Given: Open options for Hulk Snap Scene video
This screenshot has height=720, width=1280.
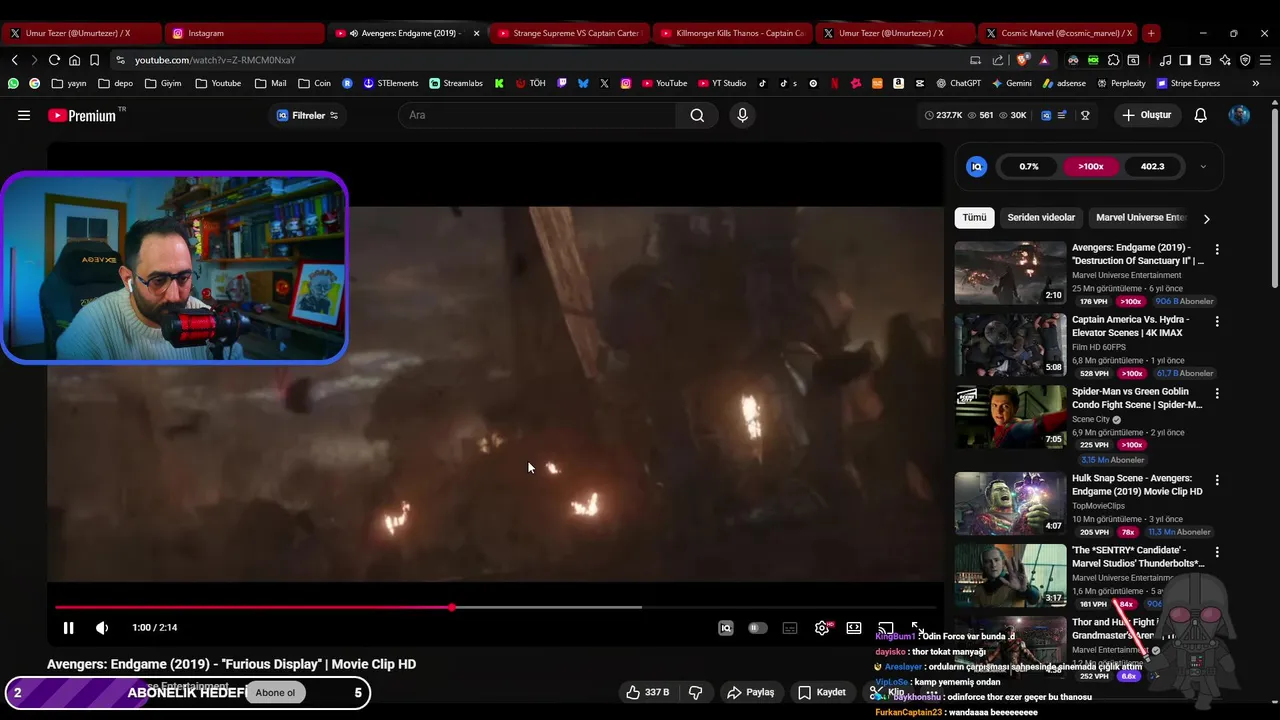Looking at the screenshot, I should tap(1217, 480).
